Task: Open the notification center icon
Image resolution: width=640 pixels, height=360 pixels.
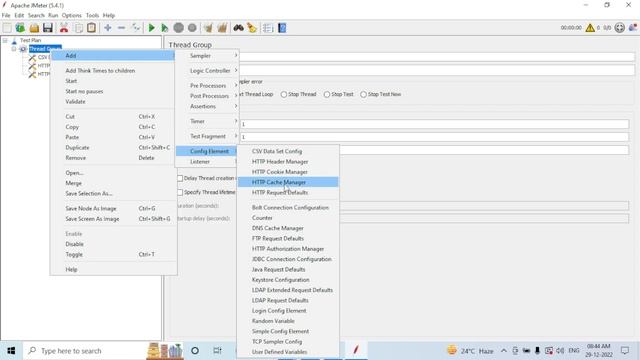Action: 625,351
